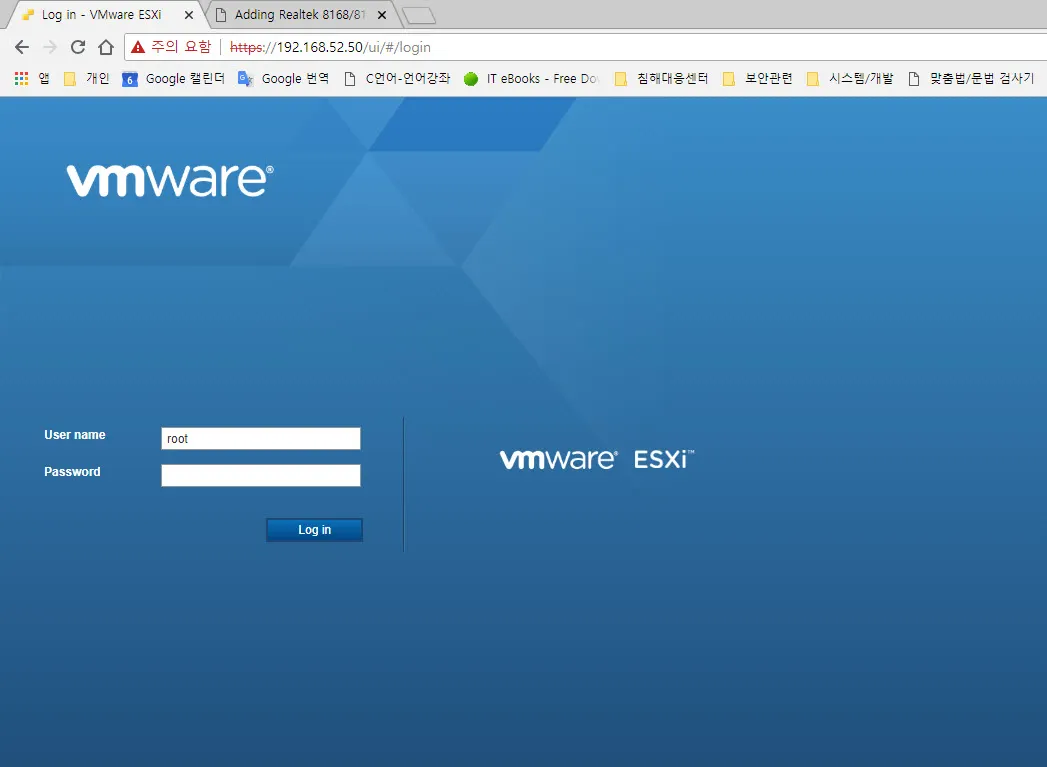1047x767 pixels.
Task: Click the browser home icon
Action: [x=106, y=47]
